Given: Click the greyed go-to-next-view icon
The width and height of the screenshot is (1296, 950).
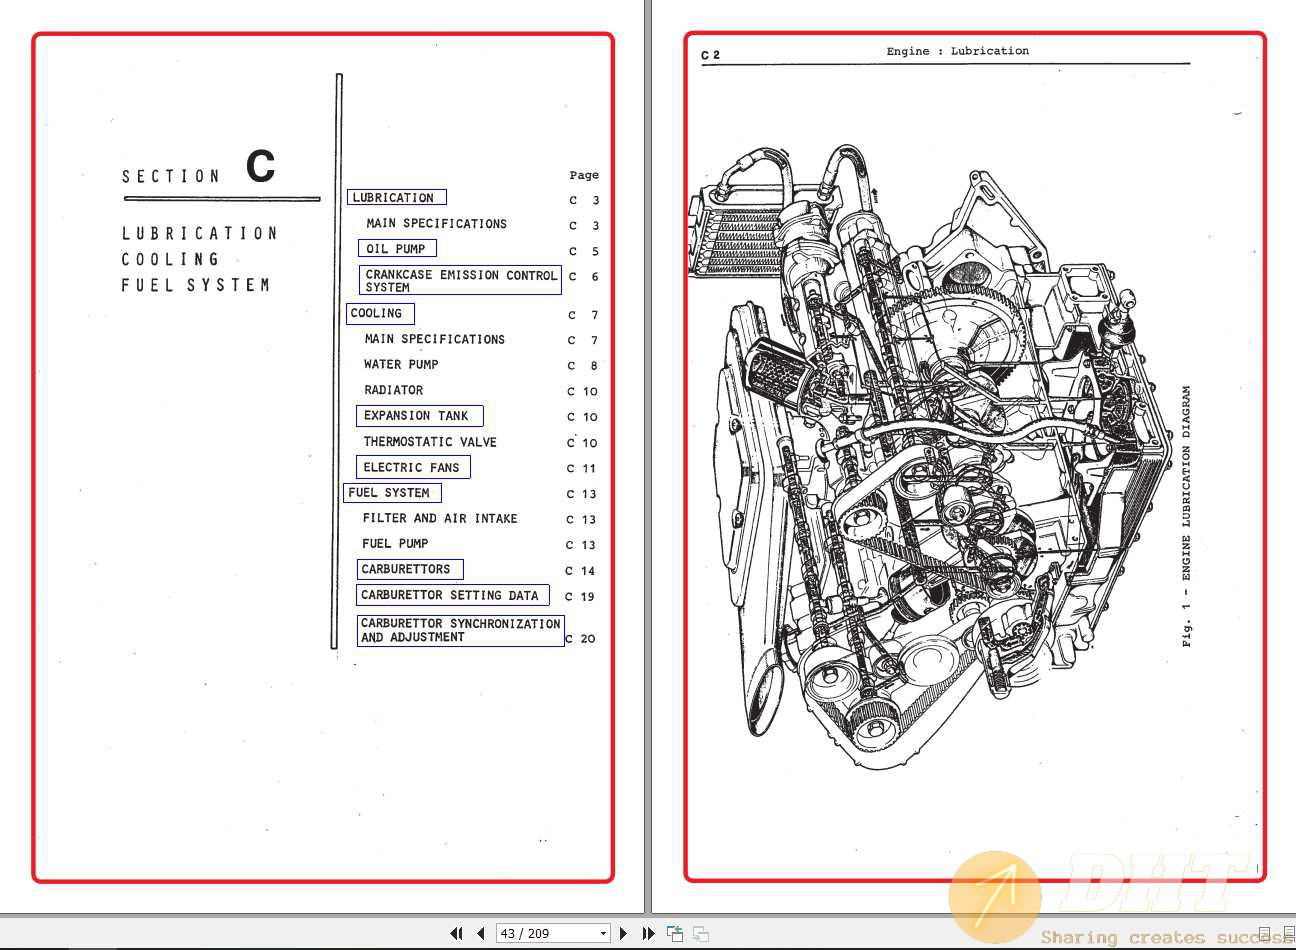Looking at the screenshot, I should tap(701, 933).
